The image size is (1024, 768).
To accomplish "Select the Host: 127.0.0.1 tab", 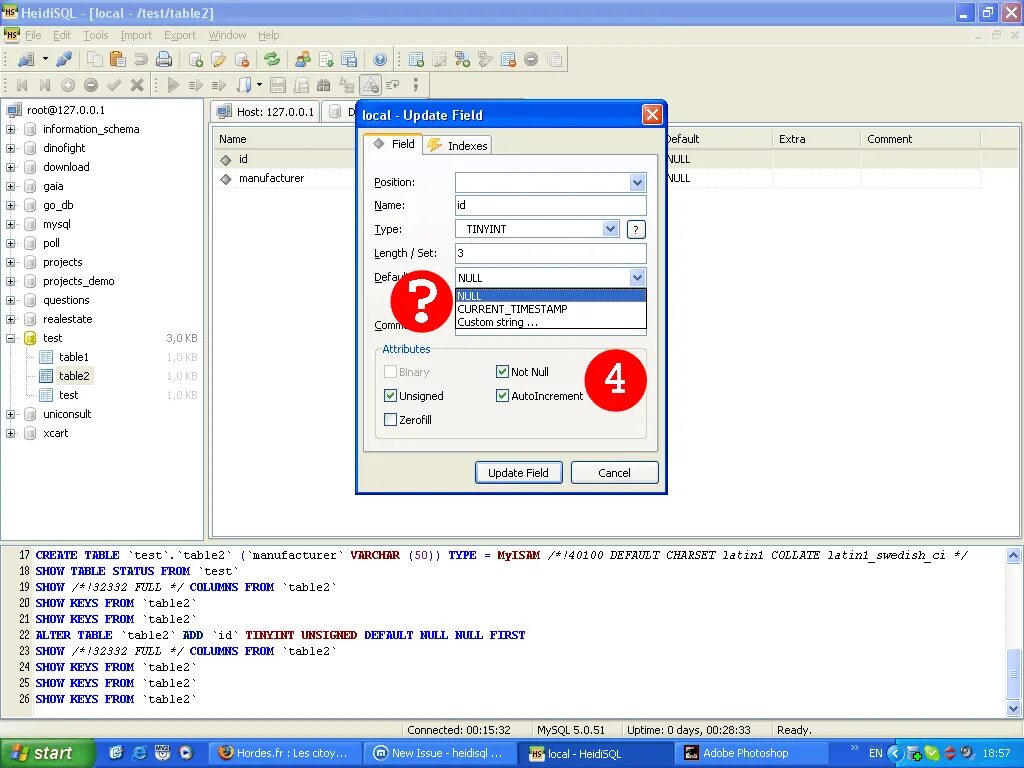I will click(266, 112).
